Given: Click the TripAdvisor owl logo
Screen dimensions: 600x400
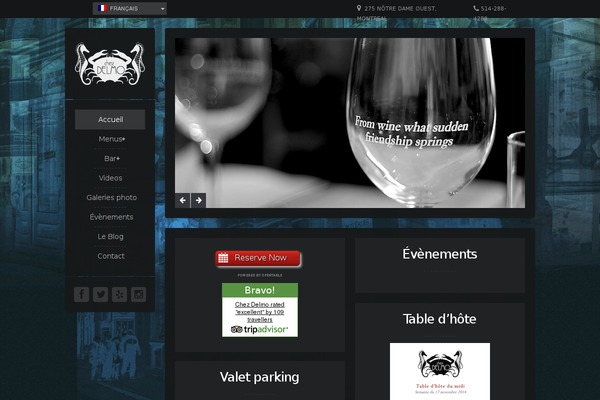Looking at the screenshot, I should tap(236, 329).
